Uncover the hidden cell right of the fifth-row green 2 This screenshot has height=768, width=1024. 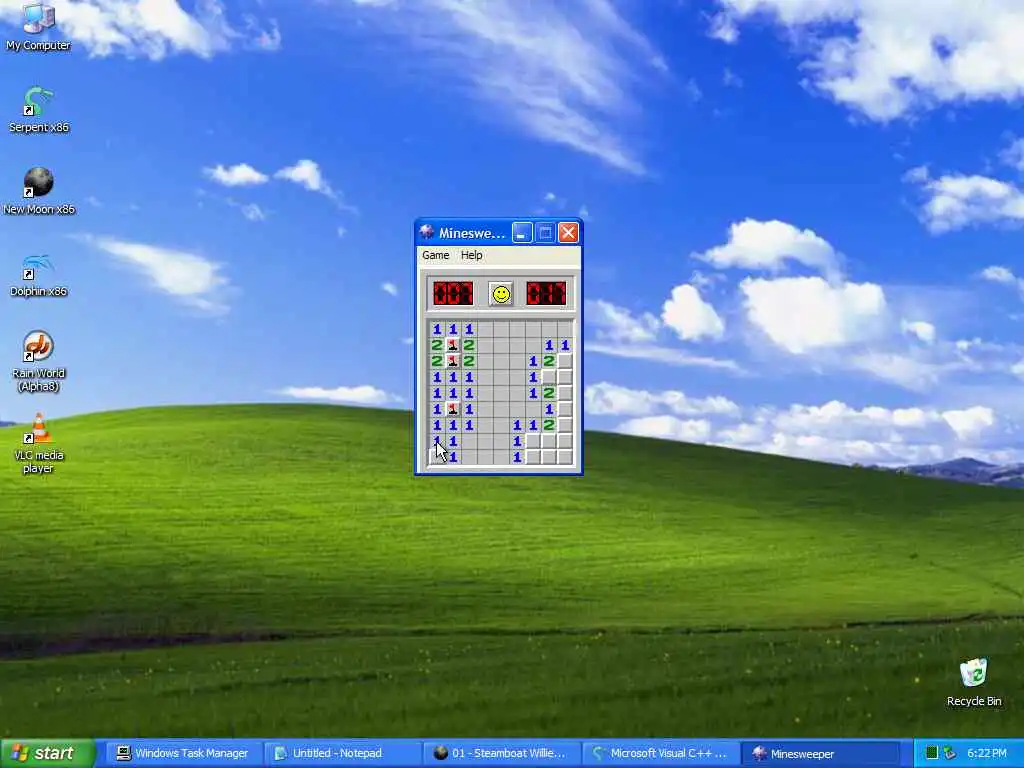pos(566,392)
